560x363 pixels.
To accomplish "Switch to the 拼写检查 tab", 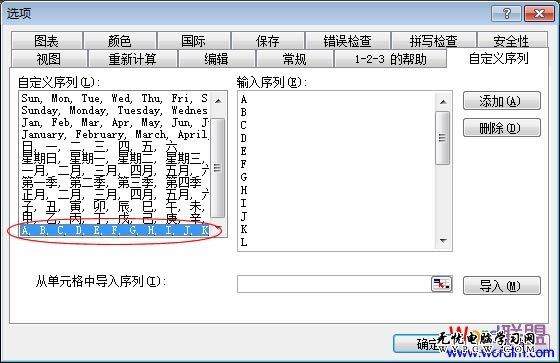I will (x=434, y=41).
